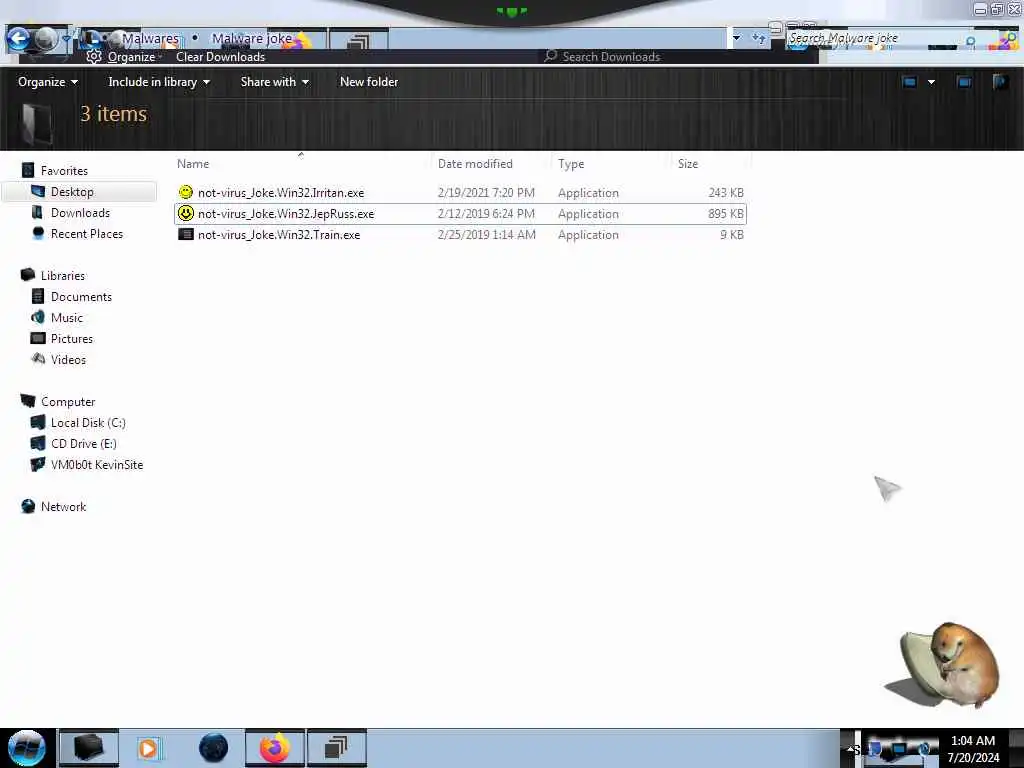The width and height of the screenshot is (1024, 768).
Task: Open the Music library
Action: (67, 317)
